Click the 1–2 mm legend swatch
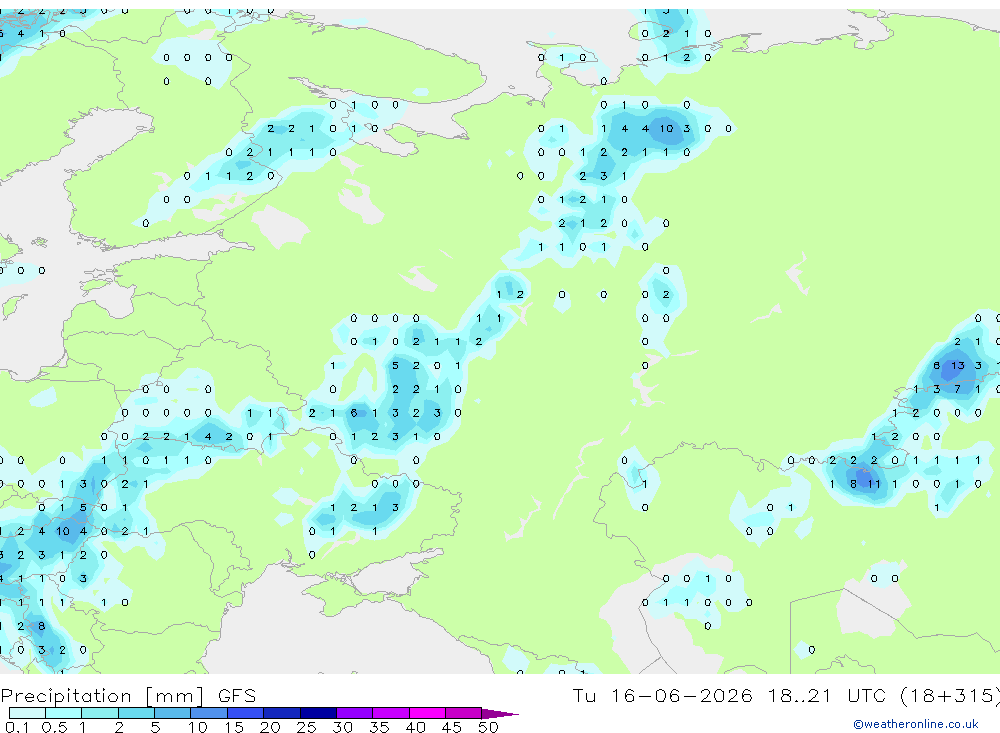The image size is (1000, 733). pyautogui.click(x=100, y=713)
